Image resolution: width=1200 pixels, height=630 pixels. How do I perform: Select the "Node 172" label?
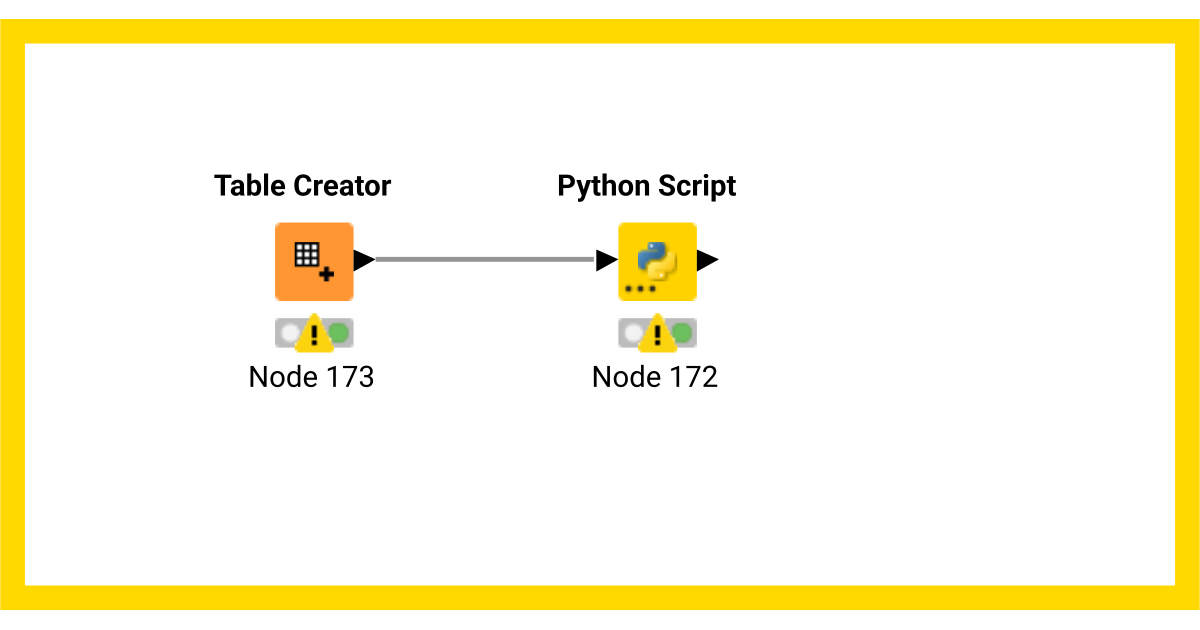655,377
